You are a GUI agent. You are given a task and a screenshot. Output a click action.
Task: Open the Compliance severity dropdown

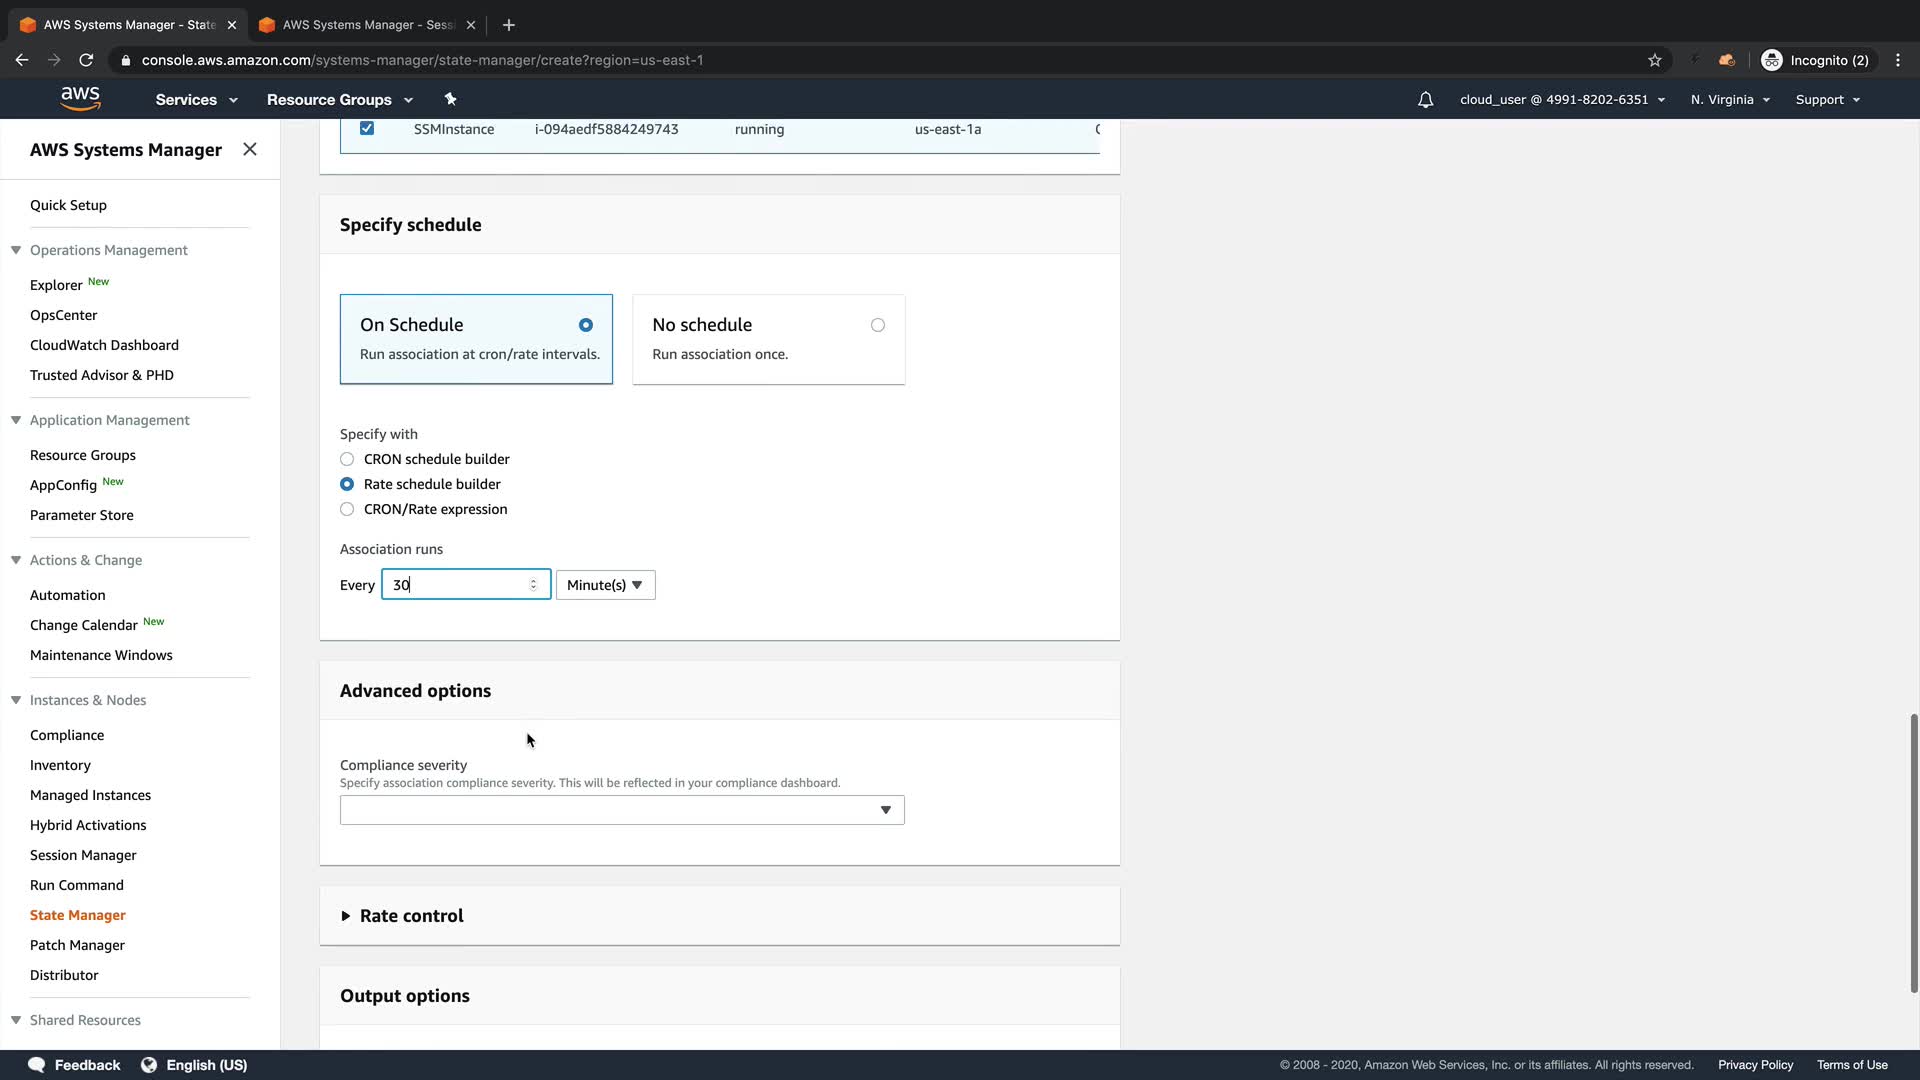click(x=621, y=810)
